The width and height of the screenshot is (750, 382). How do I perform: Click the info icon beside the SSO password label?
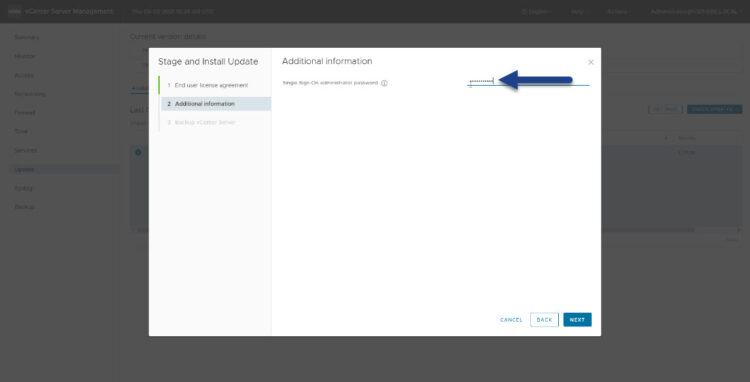click(385, 83)
